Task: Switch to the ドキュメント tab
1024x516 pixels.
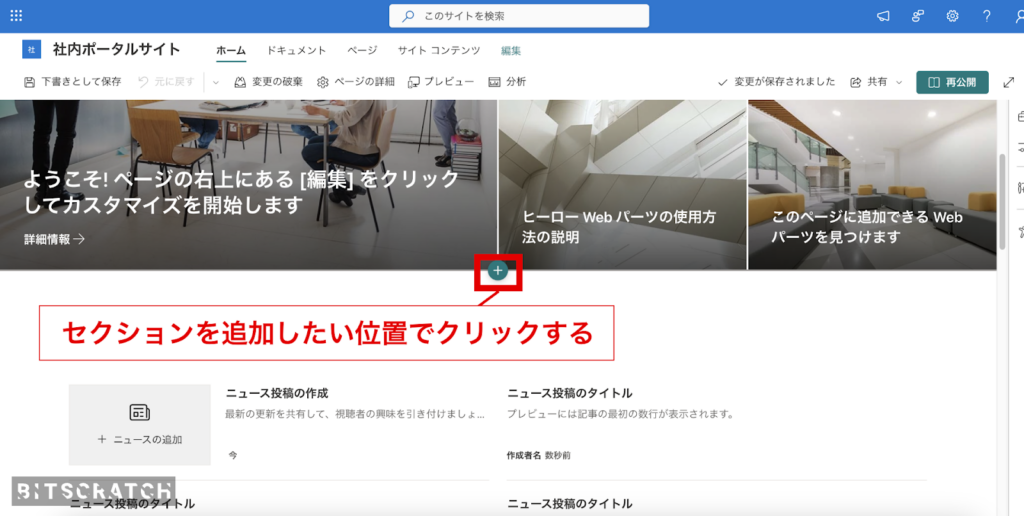Action: 296,50
